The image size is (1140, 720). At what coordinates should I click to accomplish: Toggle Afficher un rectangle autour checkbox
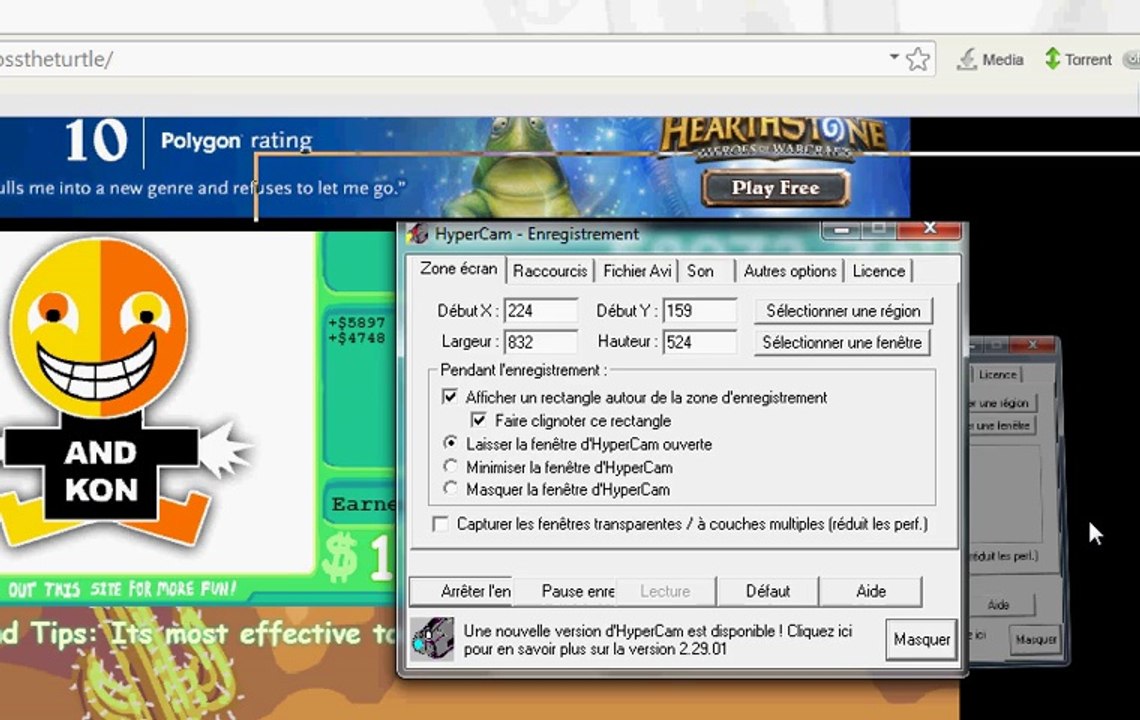click(450, 396)
